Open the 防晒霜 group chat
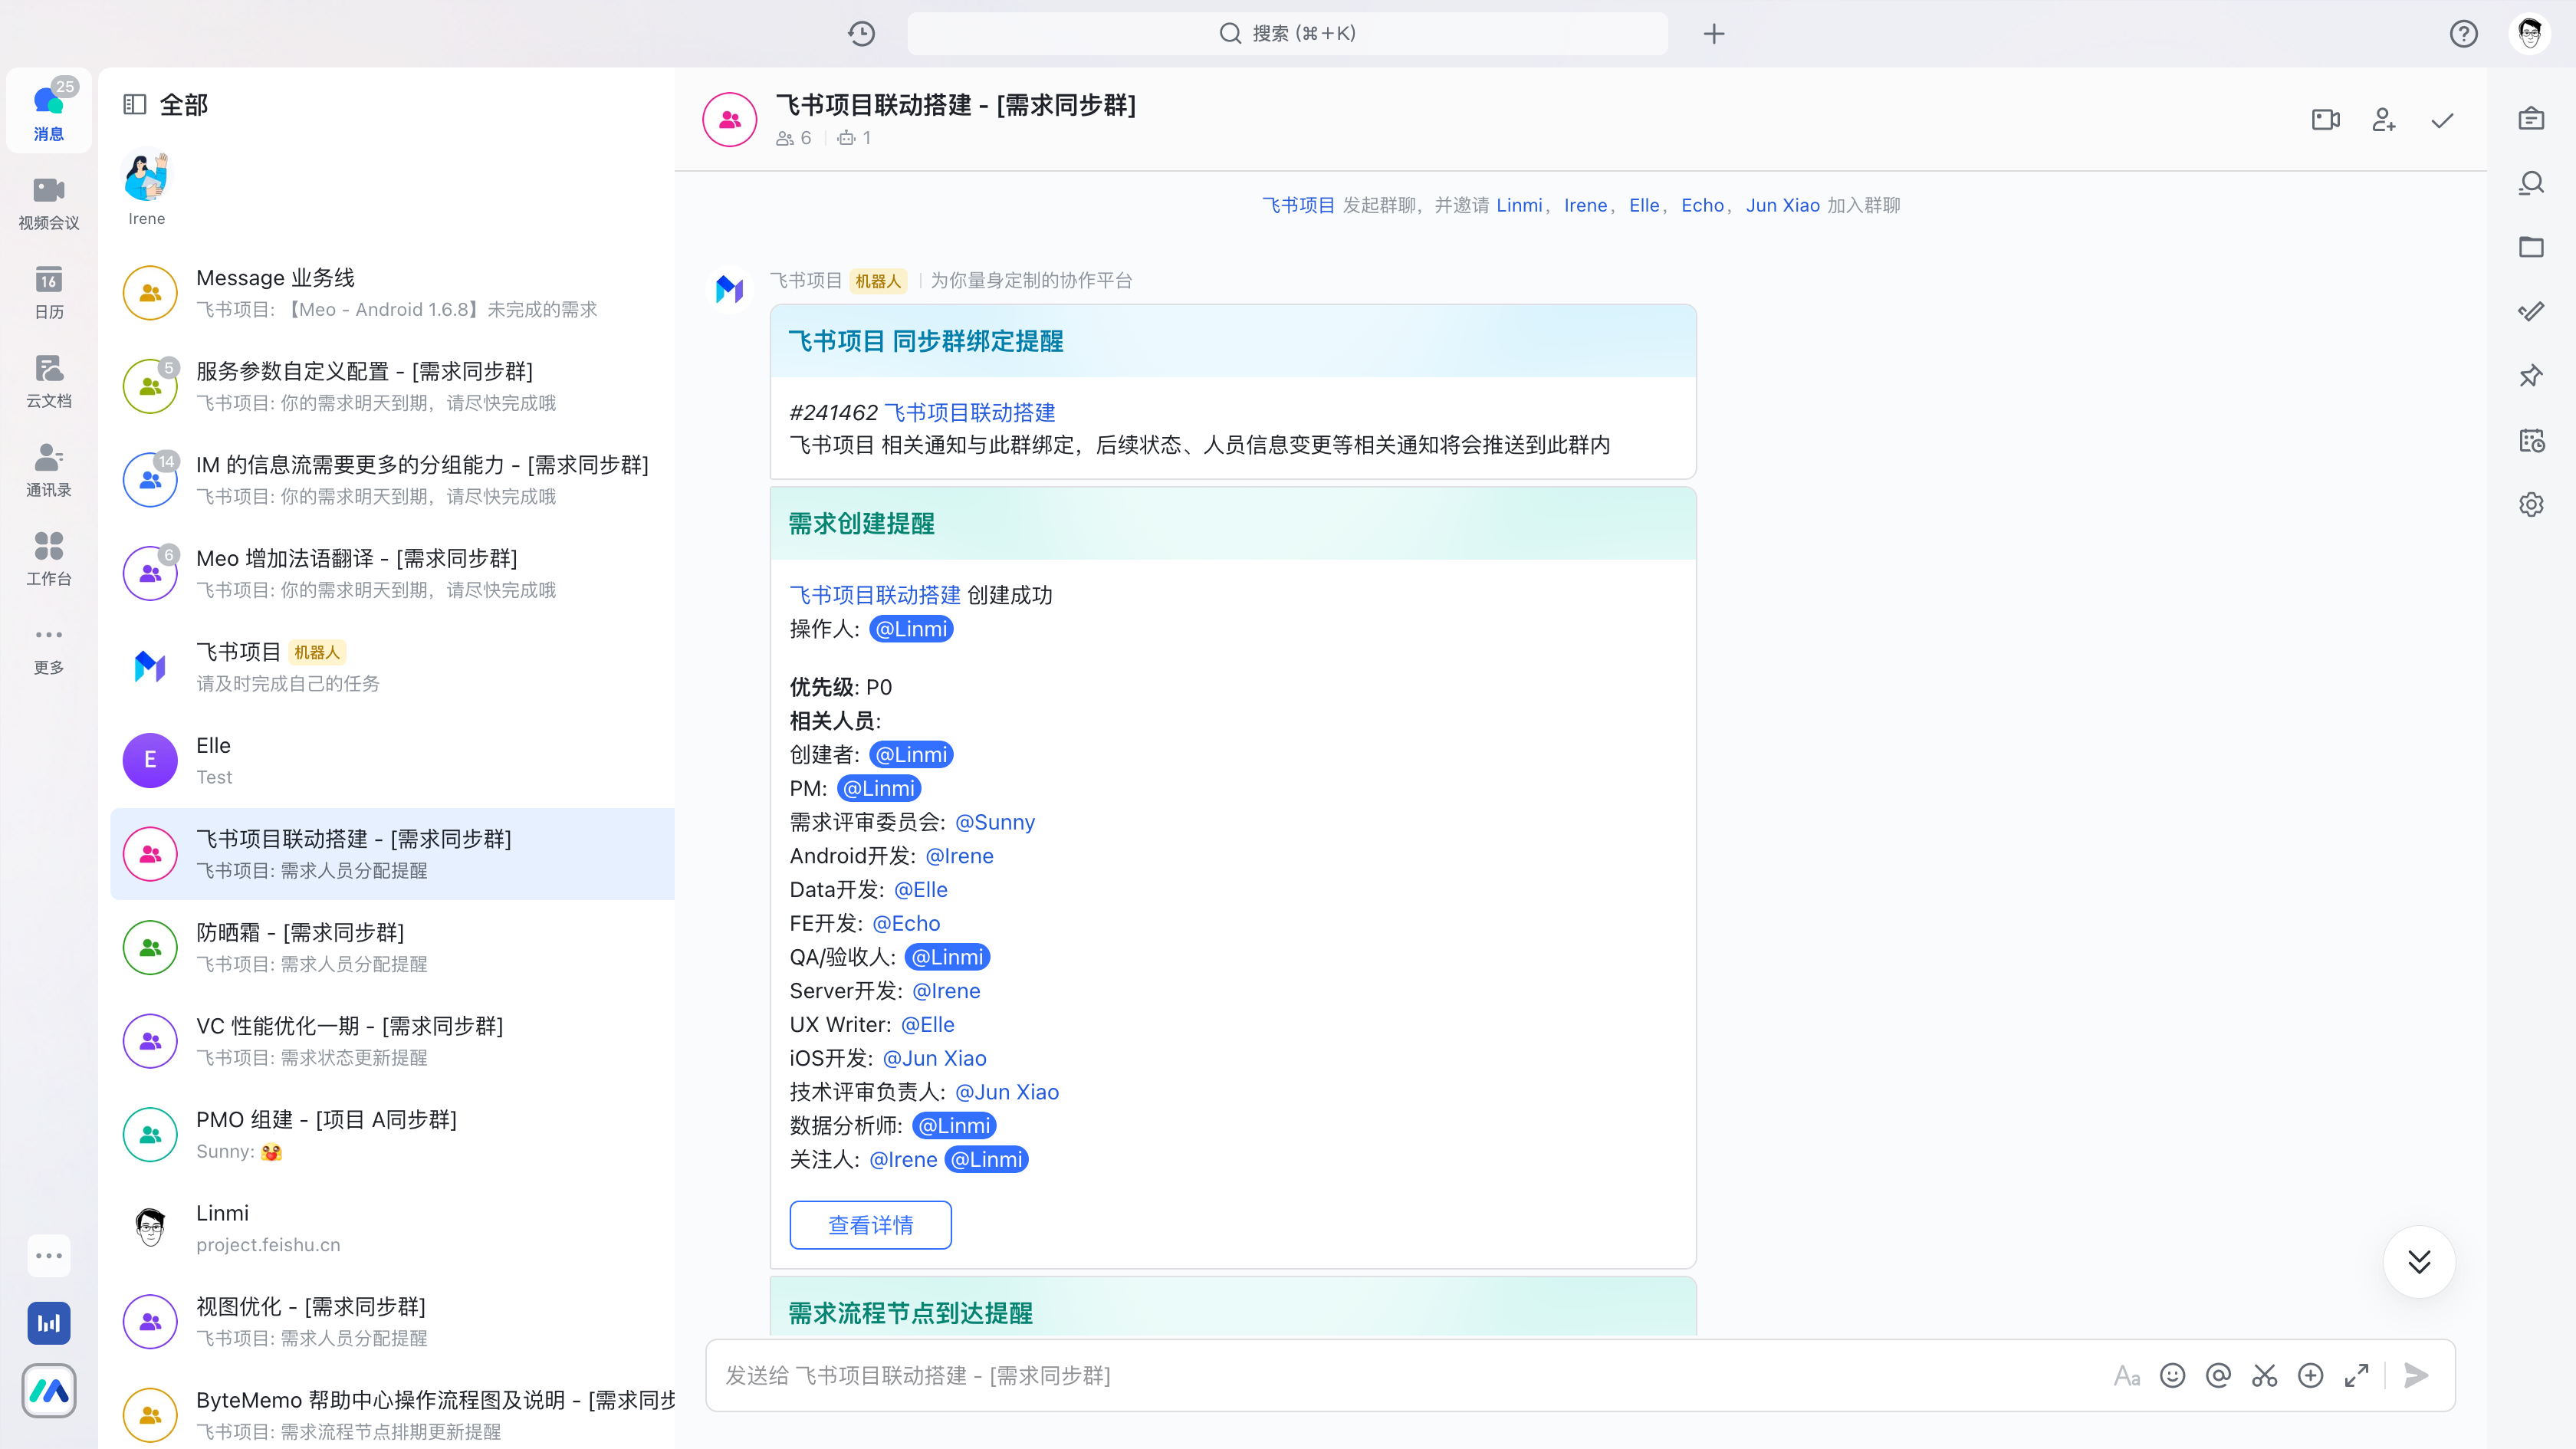 (x=393, y=947)
